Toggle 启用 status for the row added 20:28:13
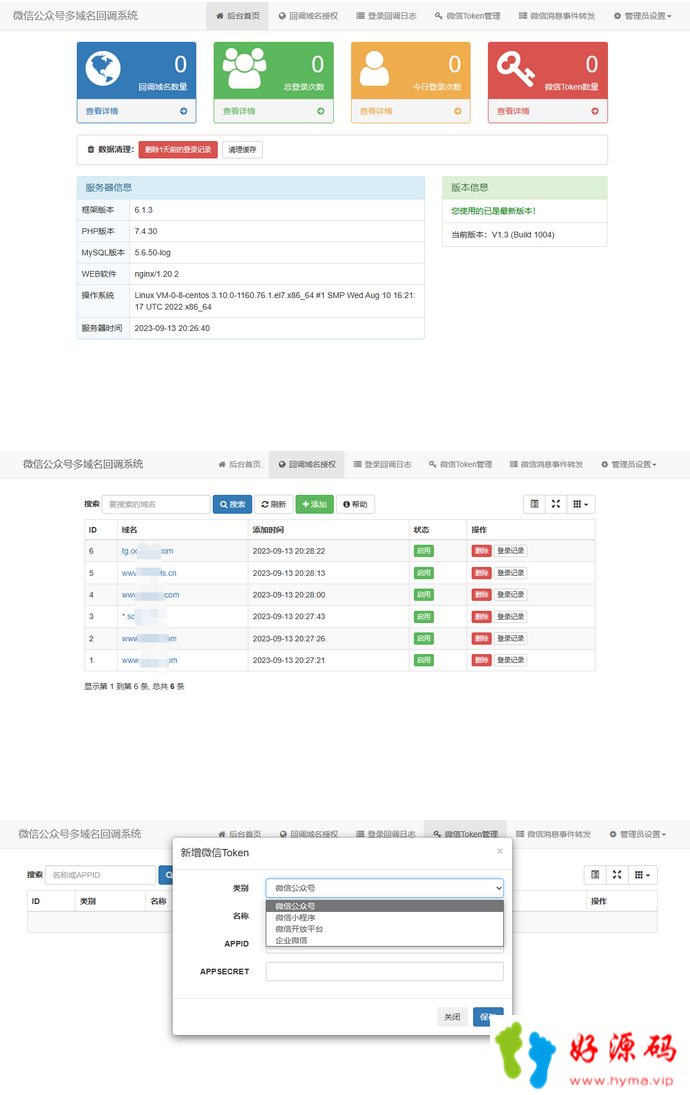690x1095 pixels. 423,573
